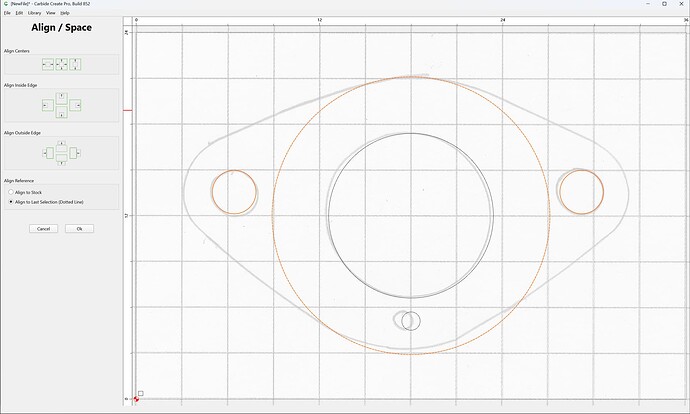Select the small bottom circle in canvas
Image resolution: width=690 pixels, height=414 pixels.
(x=411, y=321)
